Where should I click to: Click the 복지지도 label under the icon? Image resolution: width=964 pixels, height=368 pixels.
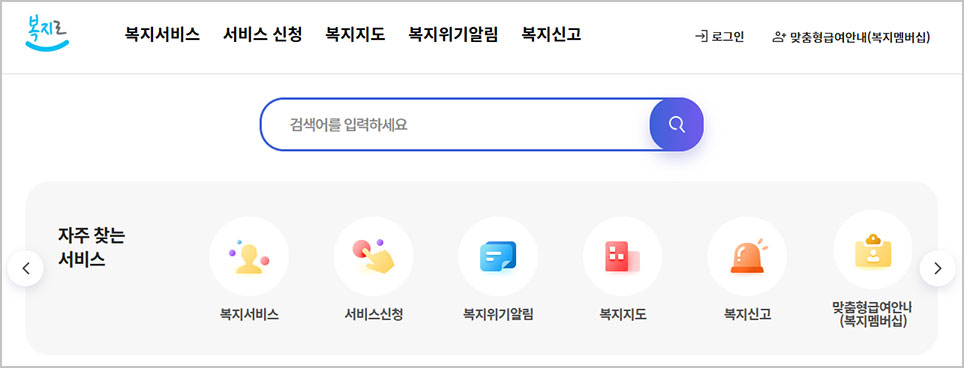pyautogui.click(x=623, y=315)
